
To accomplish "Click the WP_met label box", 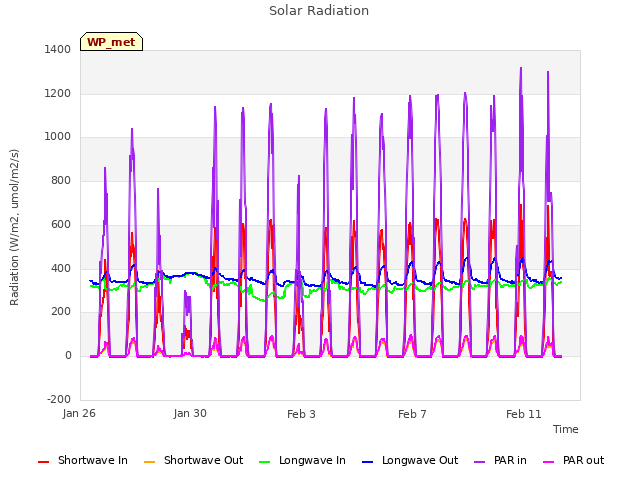I will point(111,42).
